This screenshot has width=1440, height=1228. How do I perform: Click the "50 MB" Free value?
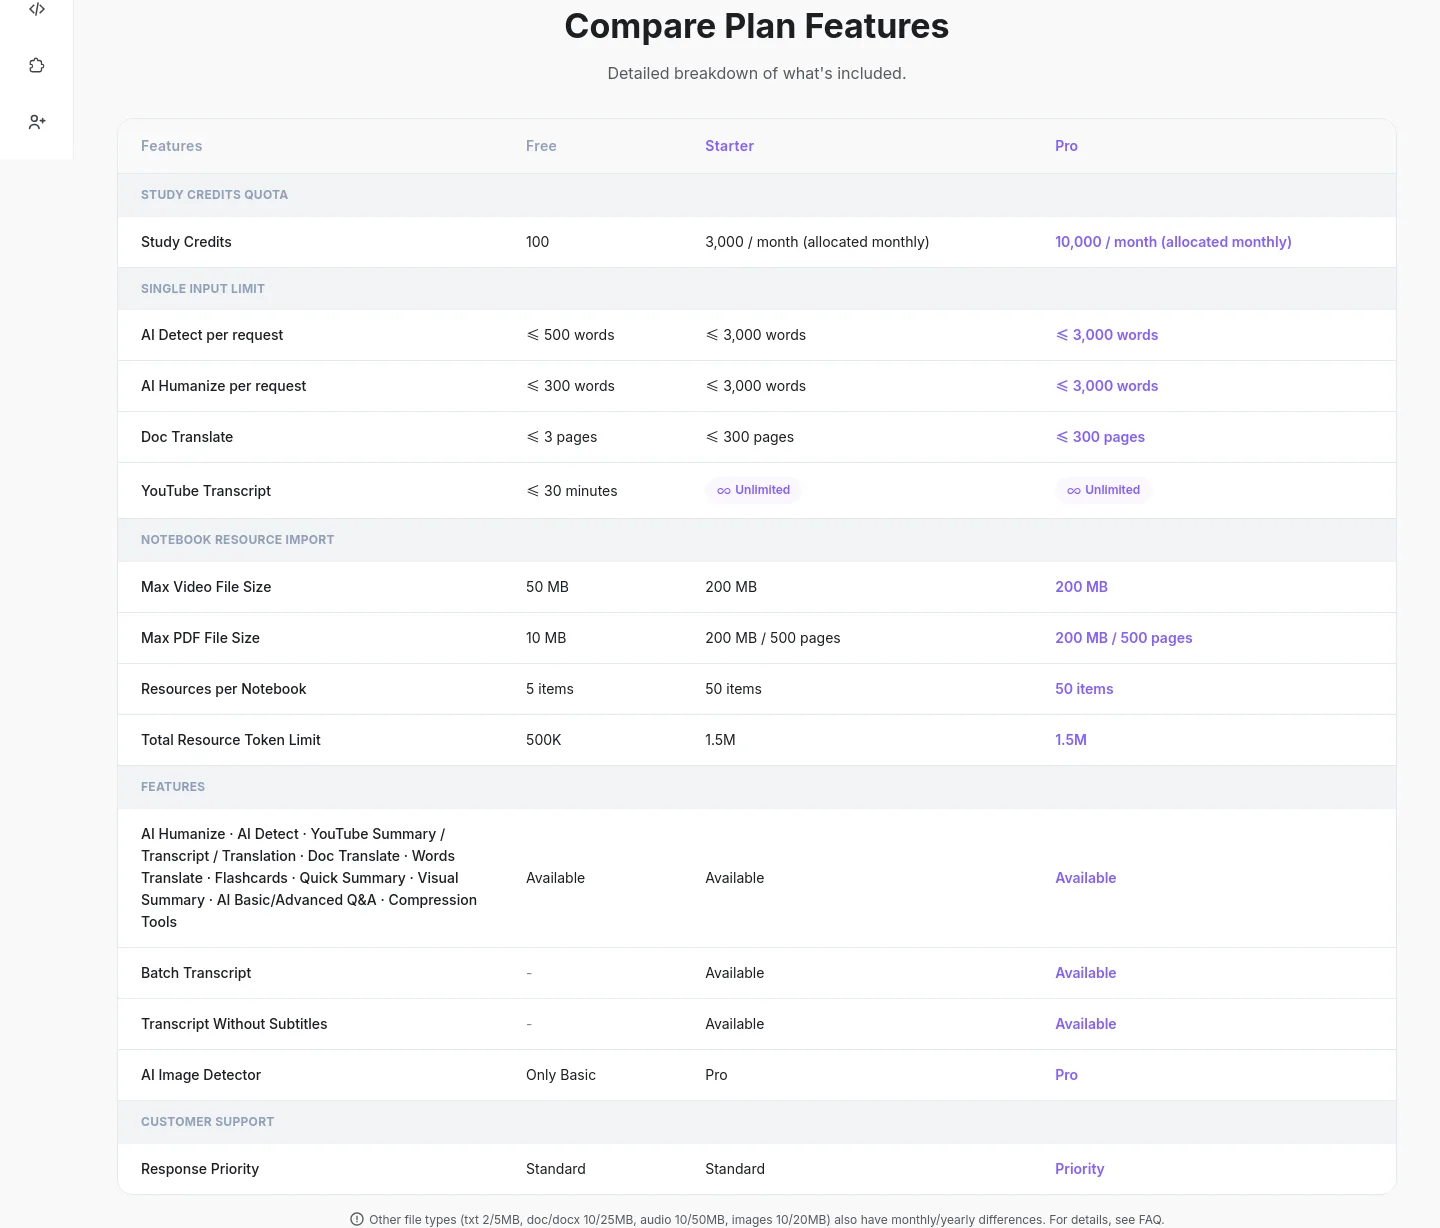click(x=547, y=587)
